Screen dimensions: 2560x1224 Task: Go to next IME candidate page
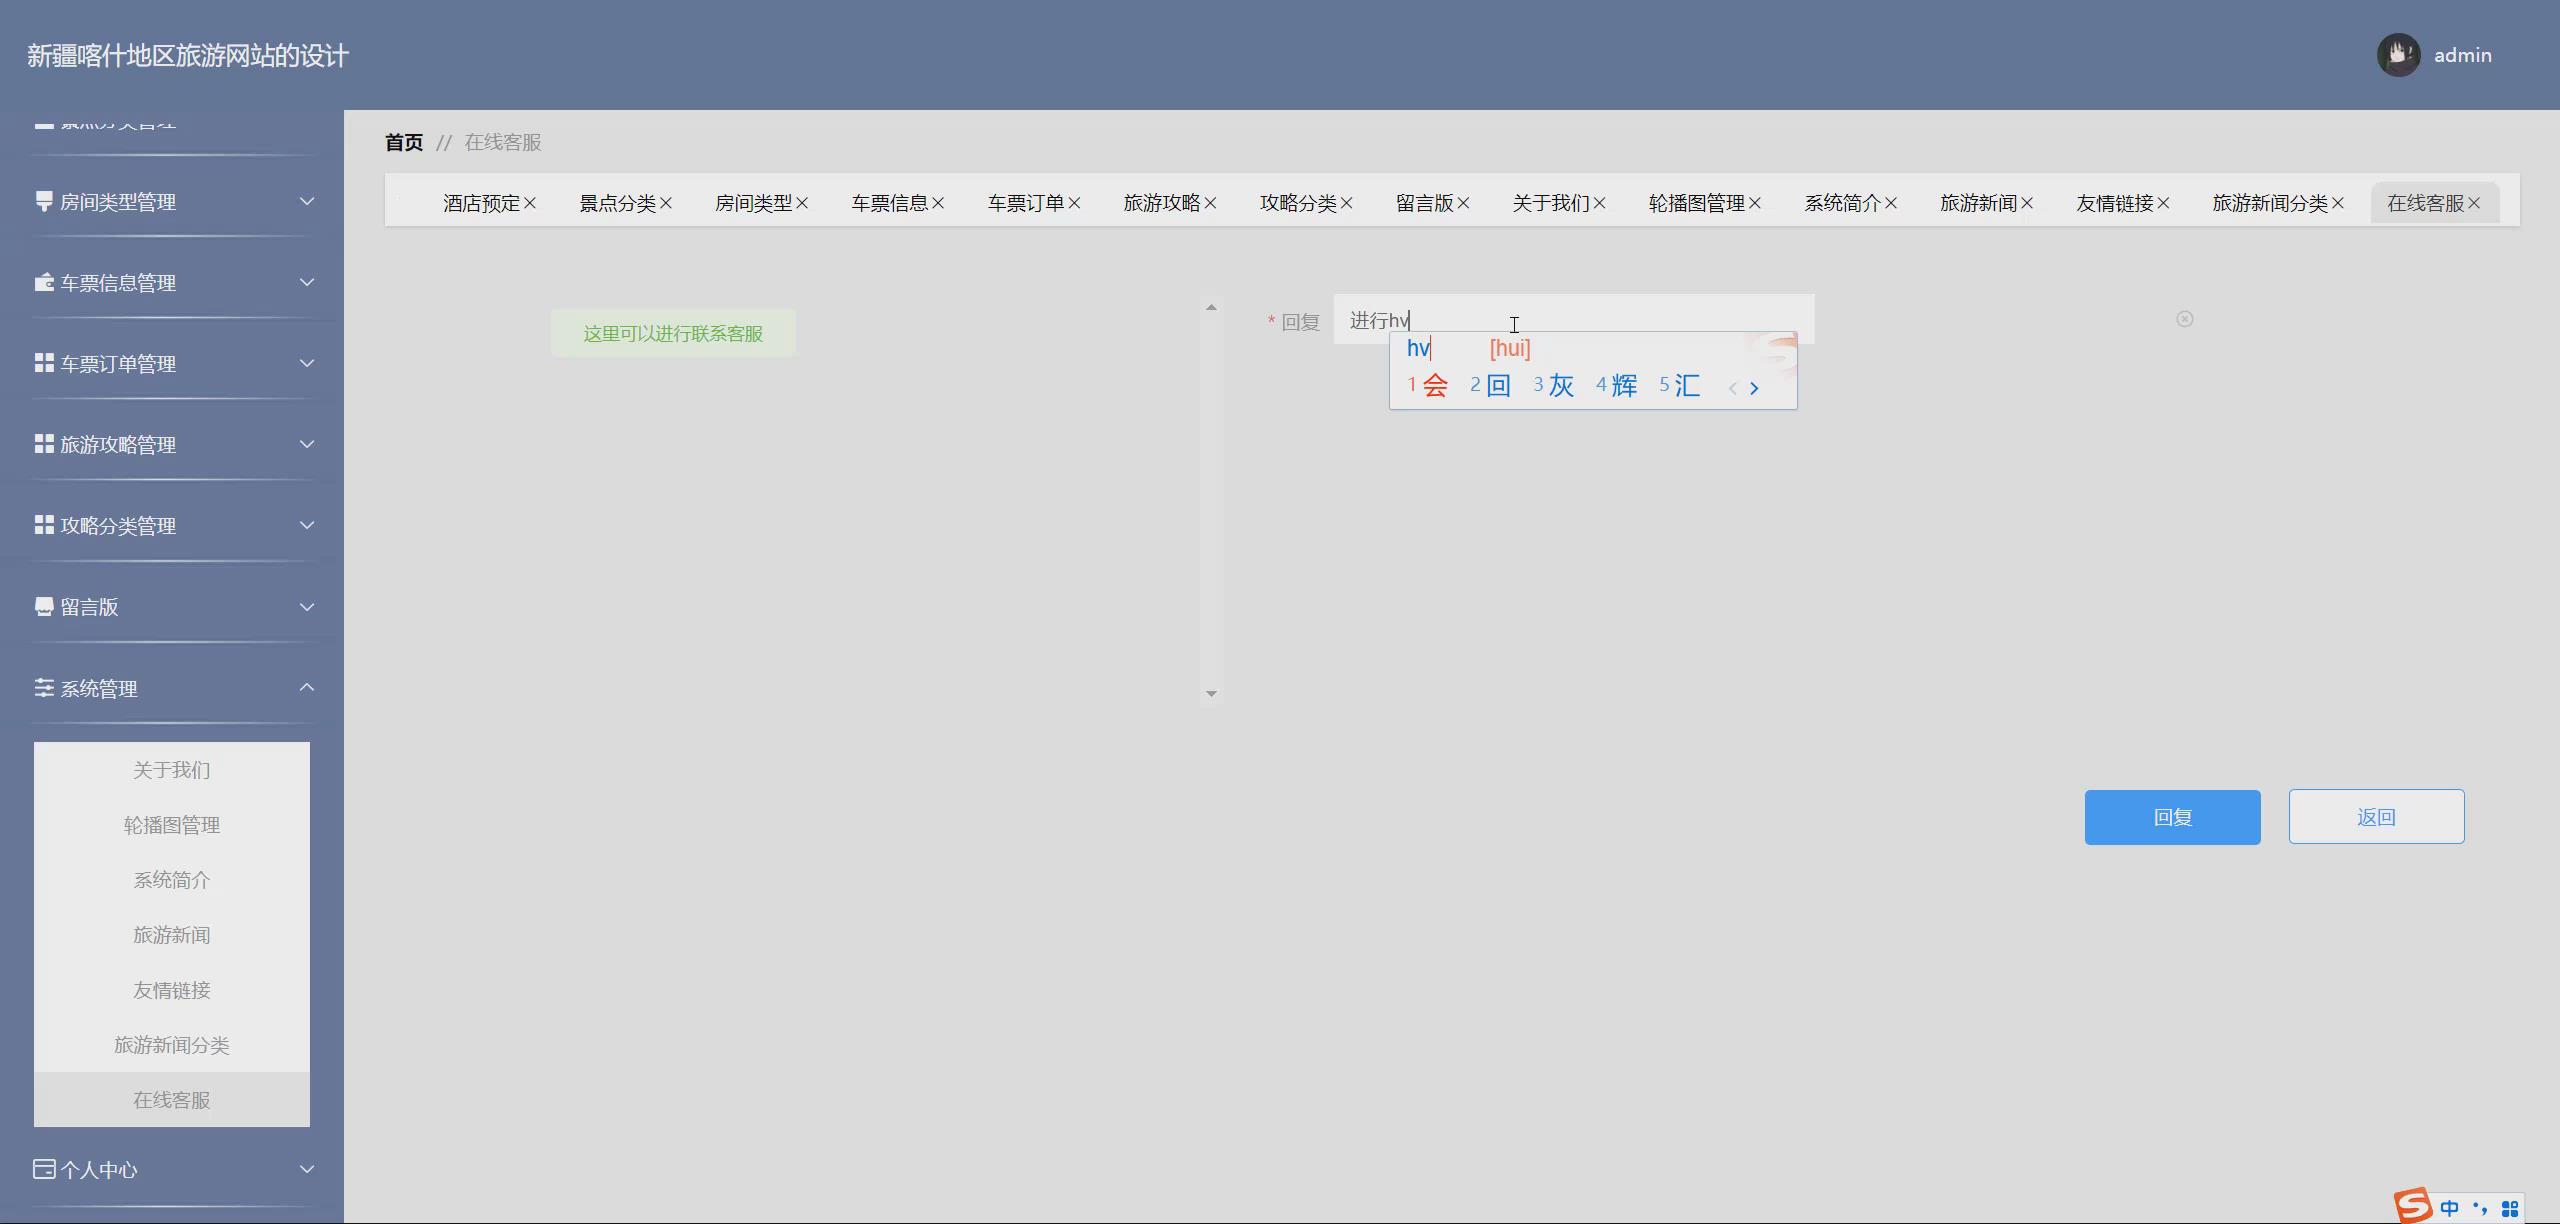(x=1755, y=388)
